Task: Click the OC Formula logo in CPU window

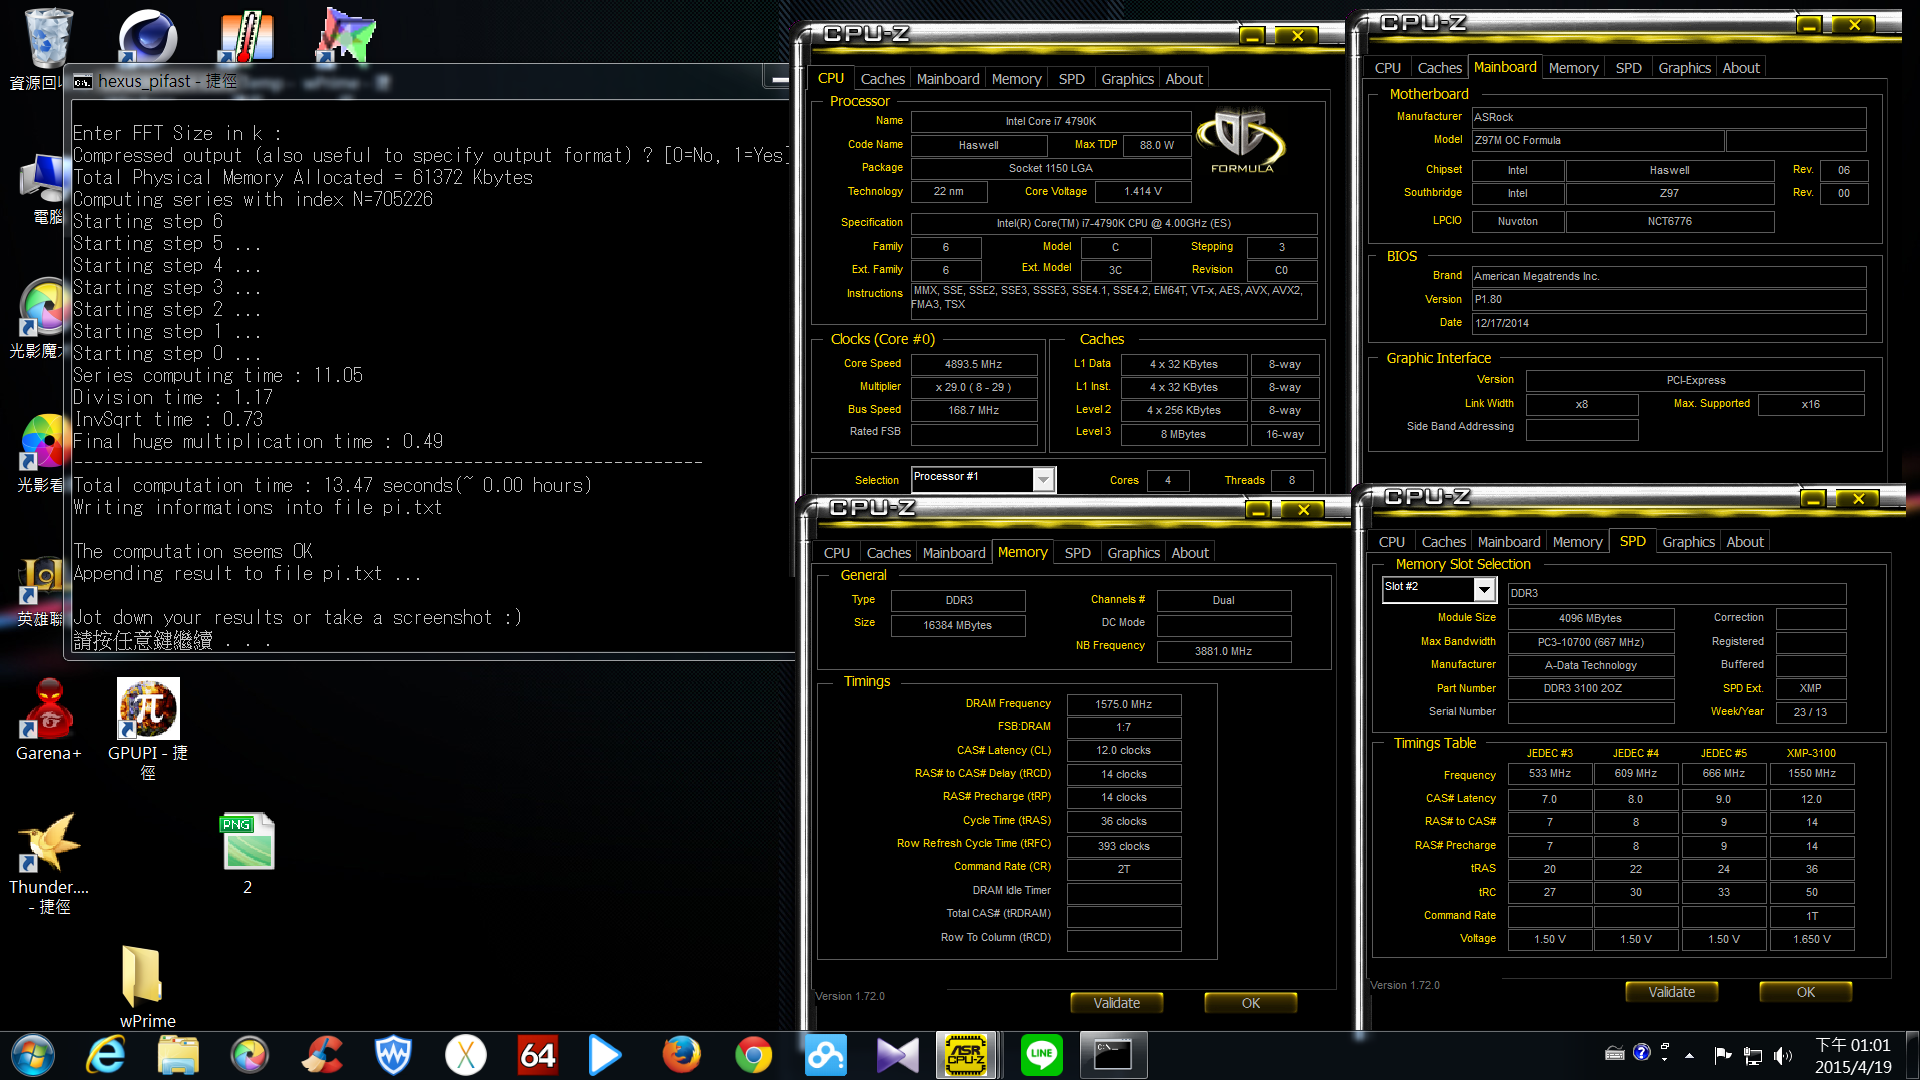Action: [x=1241, y=141]
